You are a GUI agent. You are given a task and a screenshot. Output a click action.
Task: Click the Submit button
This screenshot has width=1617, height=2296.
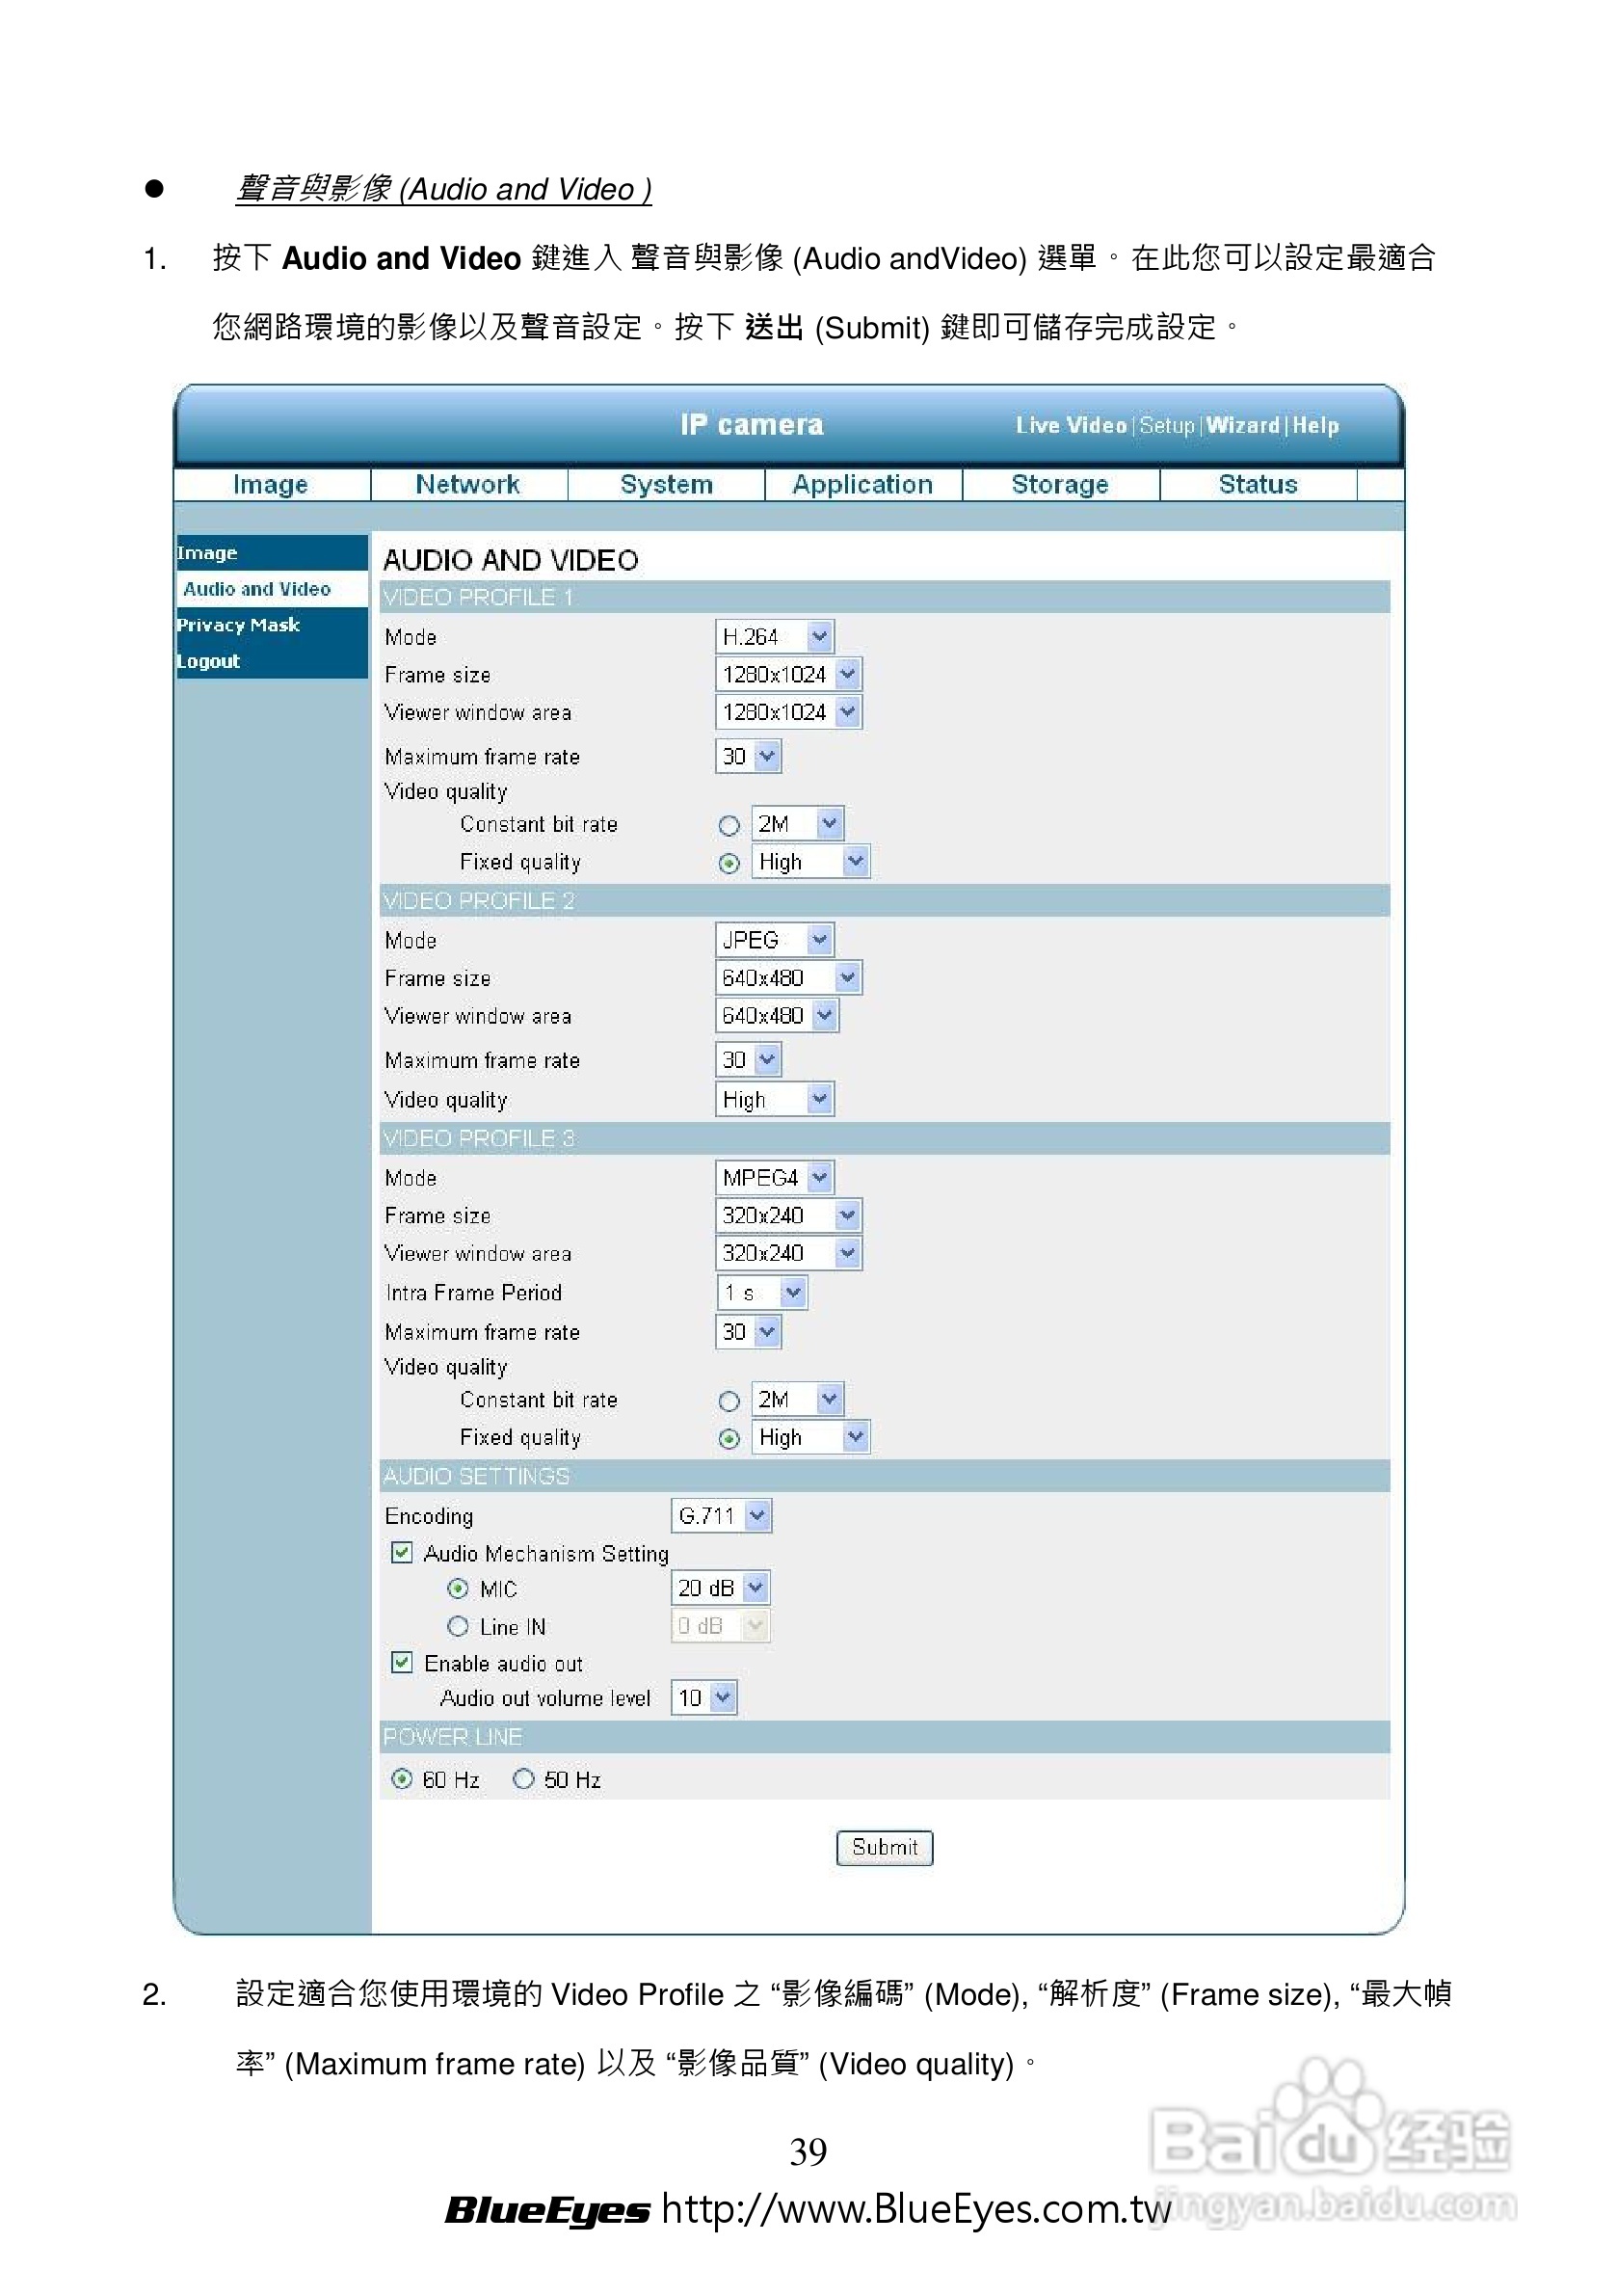884,1848
